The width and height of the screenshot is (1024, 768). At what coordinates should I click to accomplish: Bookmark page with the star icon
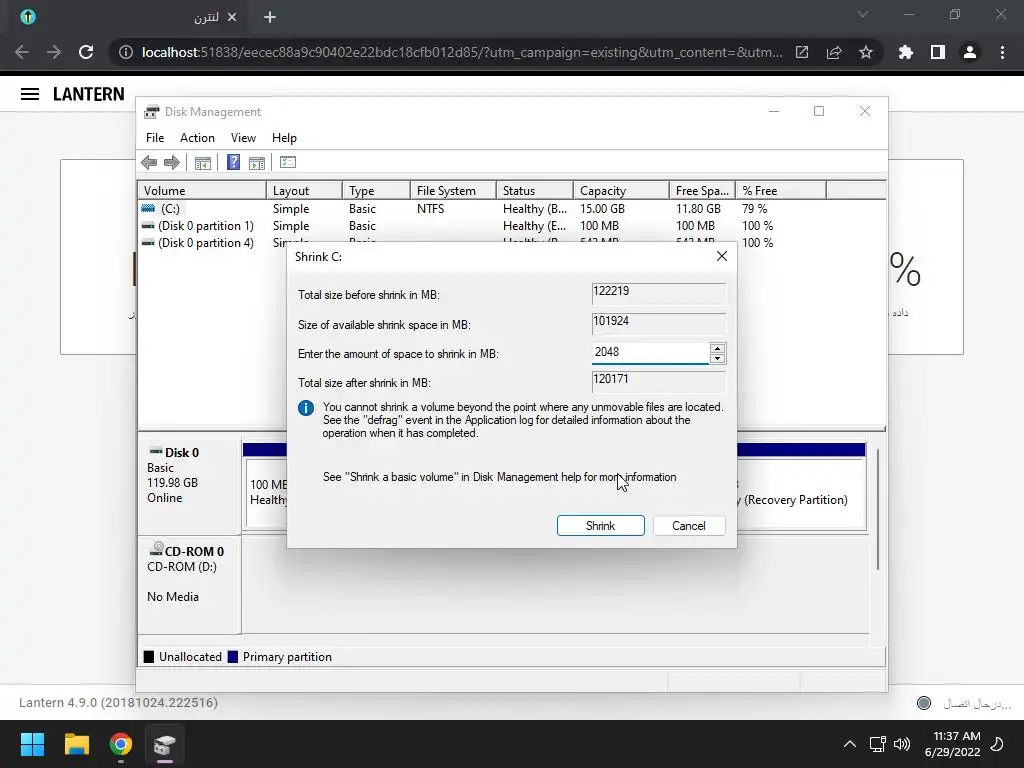866,52
